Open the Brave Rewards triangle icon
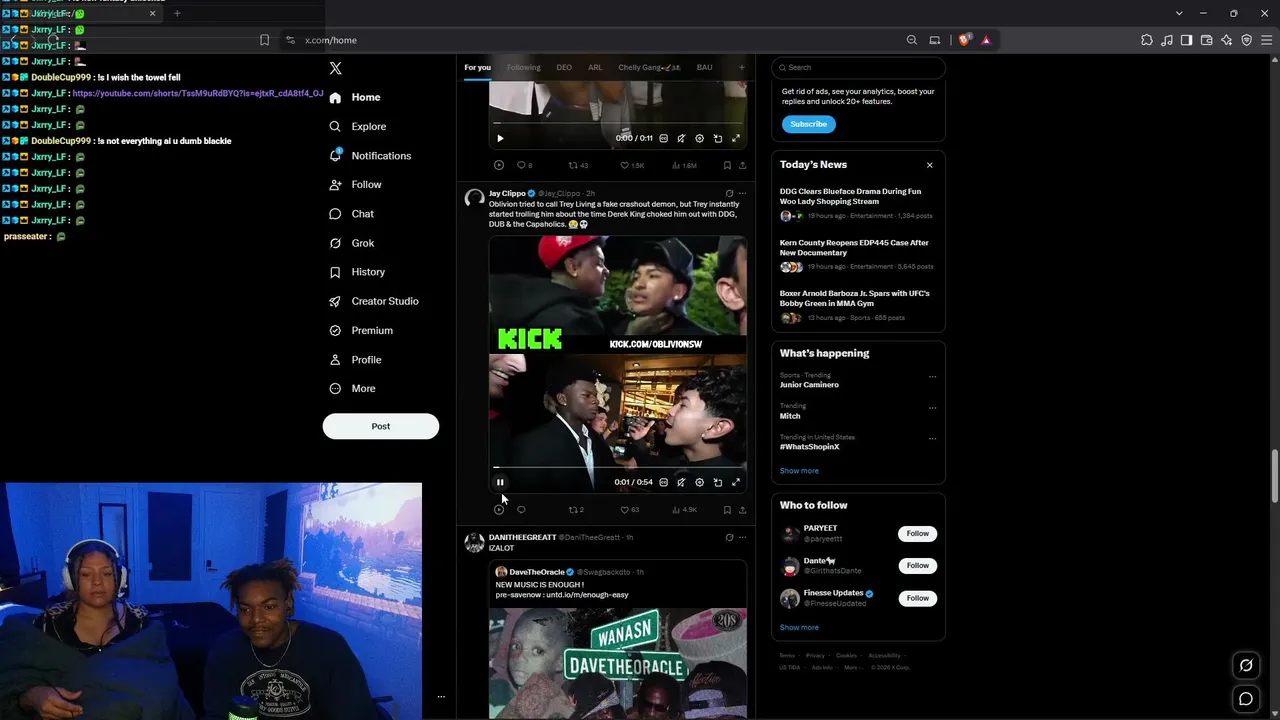Screen dimensions: 1280x720 click(x=986, y=40)
